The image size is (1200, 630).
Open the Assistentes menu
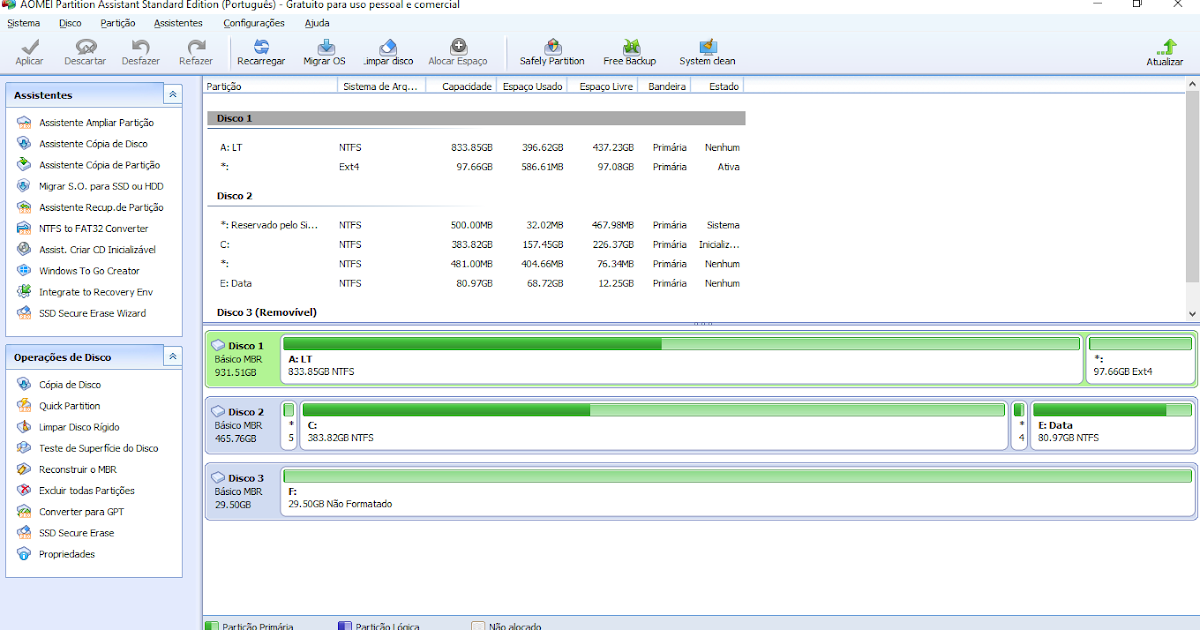point(178,23)
